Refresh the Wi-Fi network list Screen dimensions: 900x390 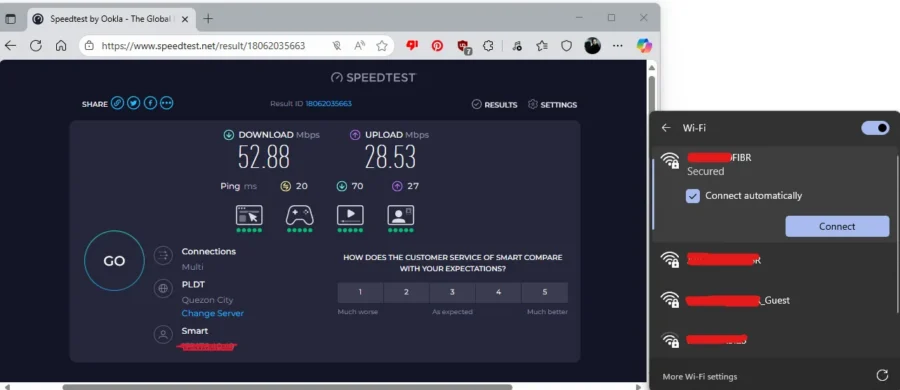[882, 376]
